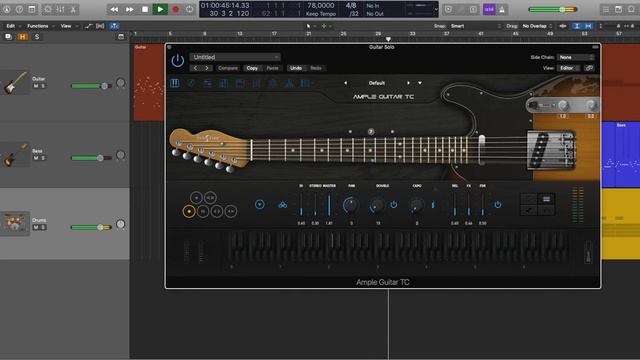640x360 pixels.
Task: Go to previous preset arrow in plugin header
Action: coord(196,68)
